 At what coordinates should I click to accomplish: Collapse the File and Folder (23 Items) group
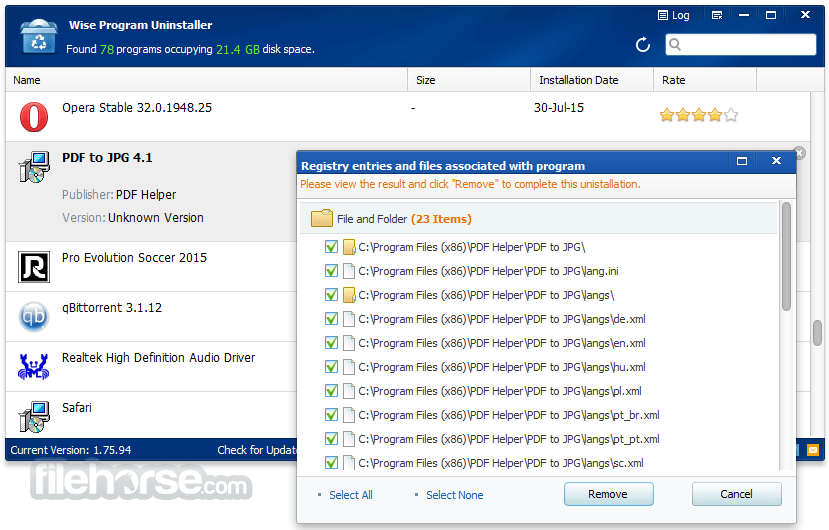(538, 218)
